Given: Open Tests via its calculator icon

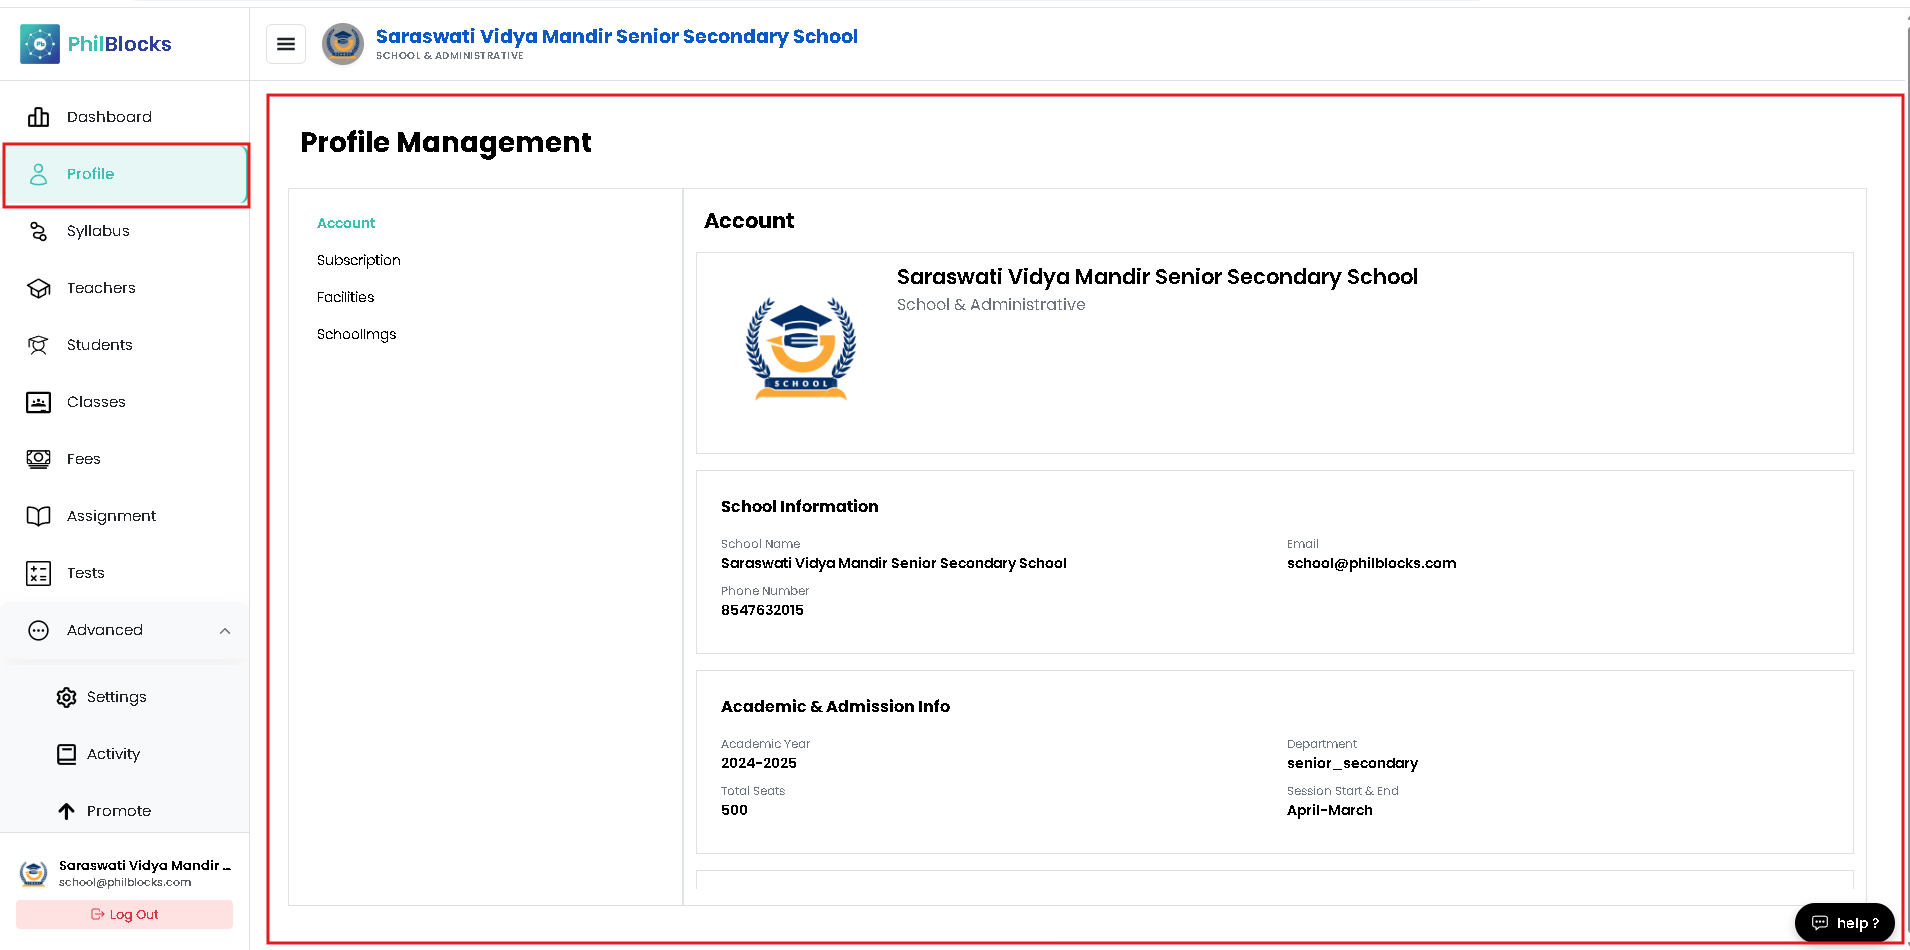Looking at the screenshot, I should 39,573.
